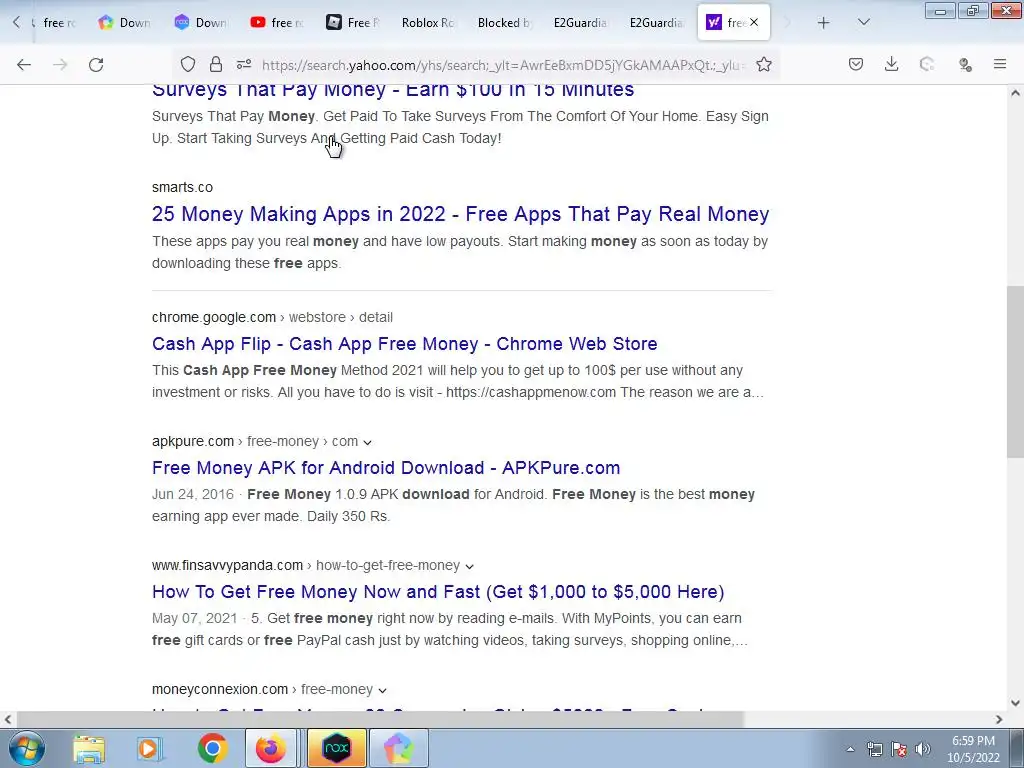Click the vertical scrollbar down arrow
This screenshot has height=768, width=1024.
tap(1015, 703)
